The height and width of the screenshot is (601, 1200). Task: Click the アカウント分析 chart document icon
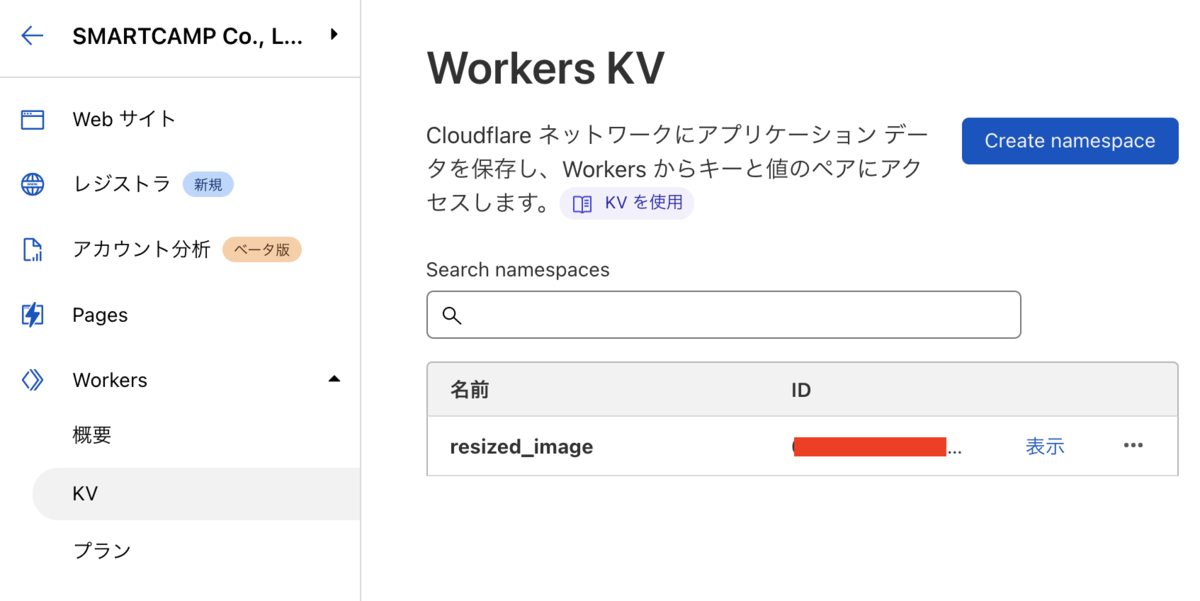pyautogui.click(x=32, y=250)
